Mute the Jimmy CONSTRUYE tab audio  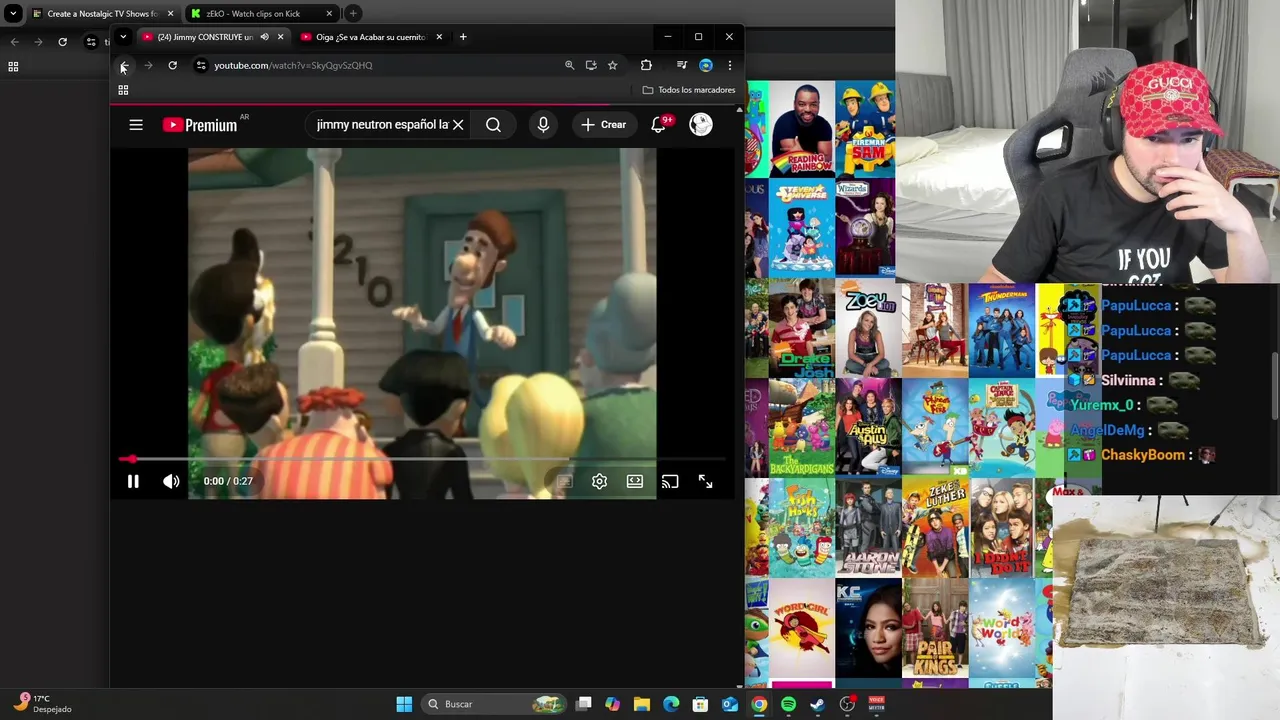(264, 37)
